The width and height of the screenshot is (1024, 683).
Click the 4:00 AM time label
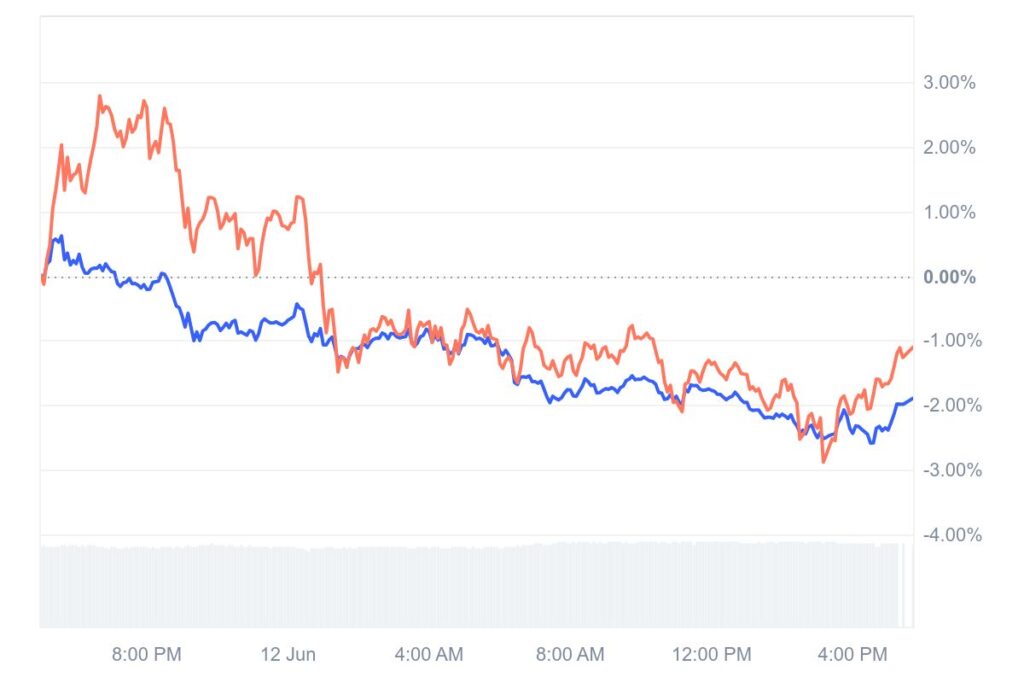(429, 655)
